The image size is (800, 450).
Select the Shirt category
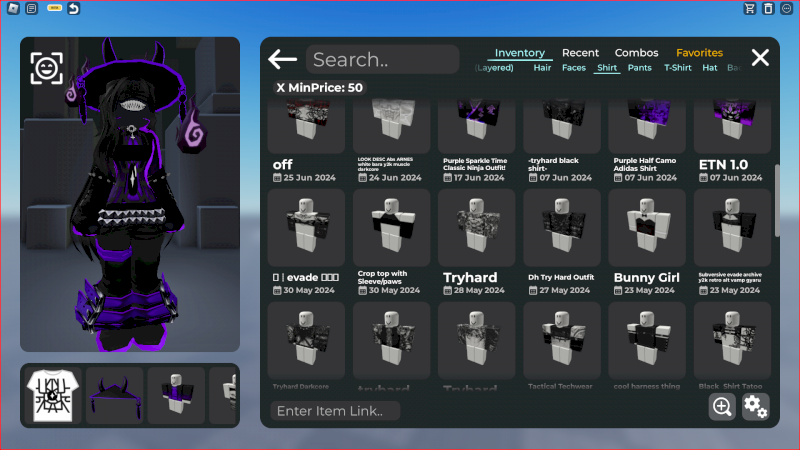[607, 67]
